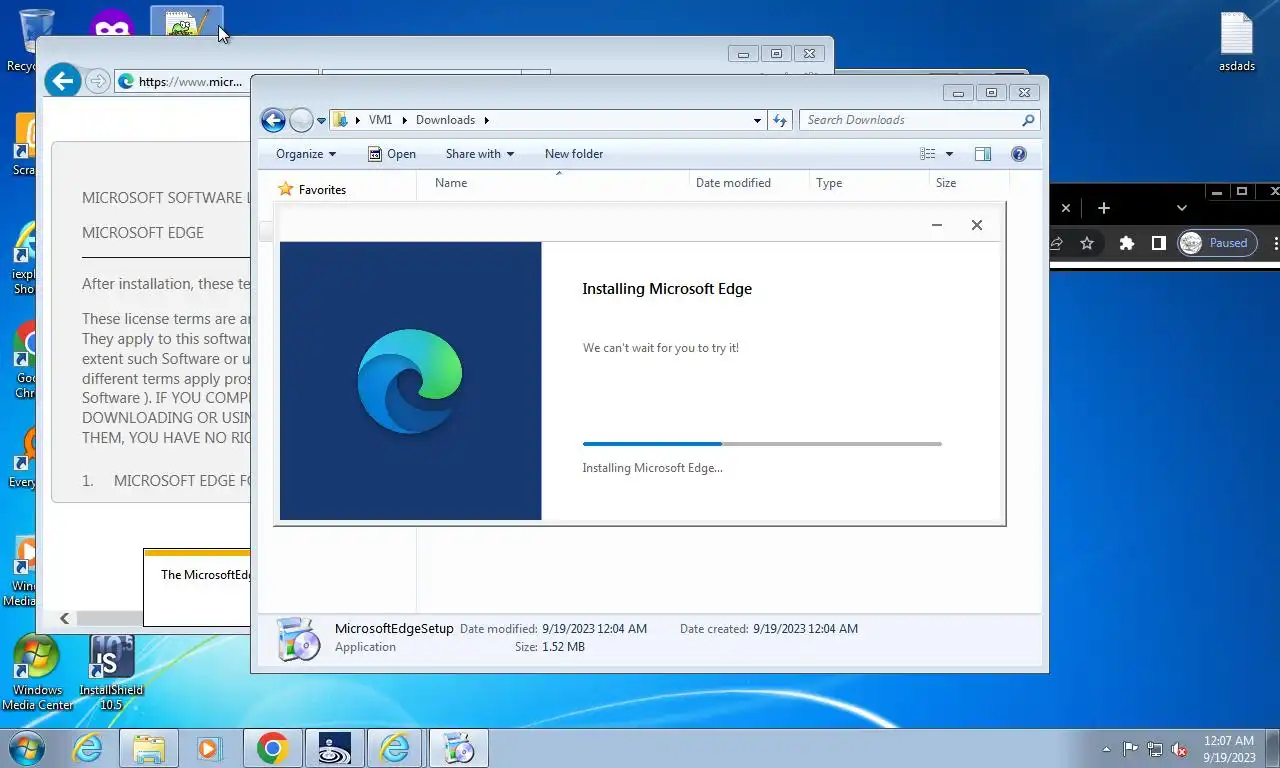1280x768 pixels.
Task: Open Windows Media Player from taskbar
Action: coord(209,748)
